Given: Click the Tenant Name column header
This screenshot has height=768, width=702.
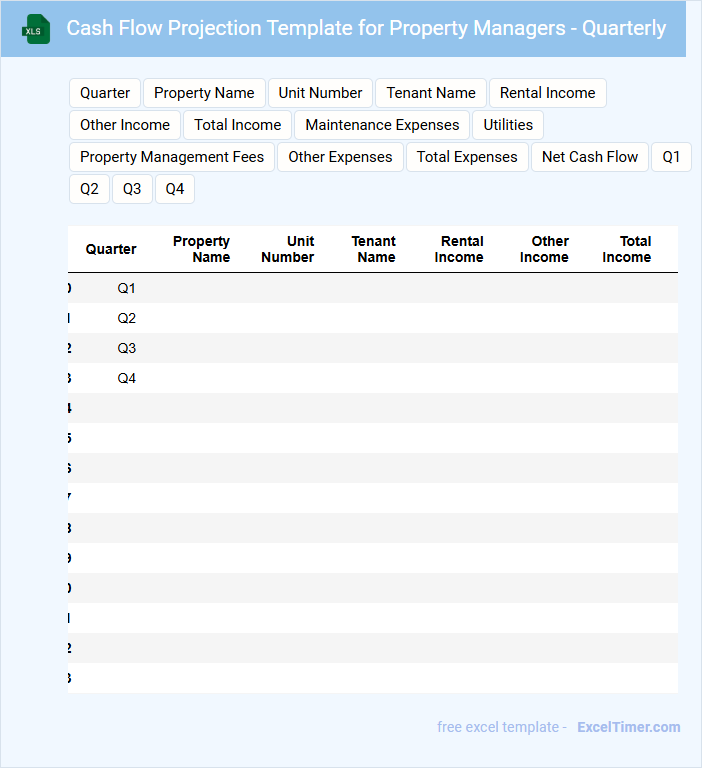Looking at the screenshot, I should [374, 249].
